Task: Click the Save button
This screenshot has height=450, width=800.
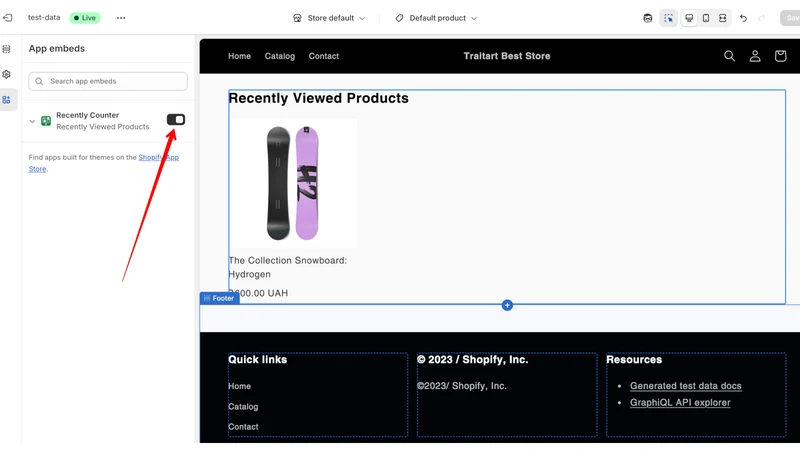Action: 791,18
